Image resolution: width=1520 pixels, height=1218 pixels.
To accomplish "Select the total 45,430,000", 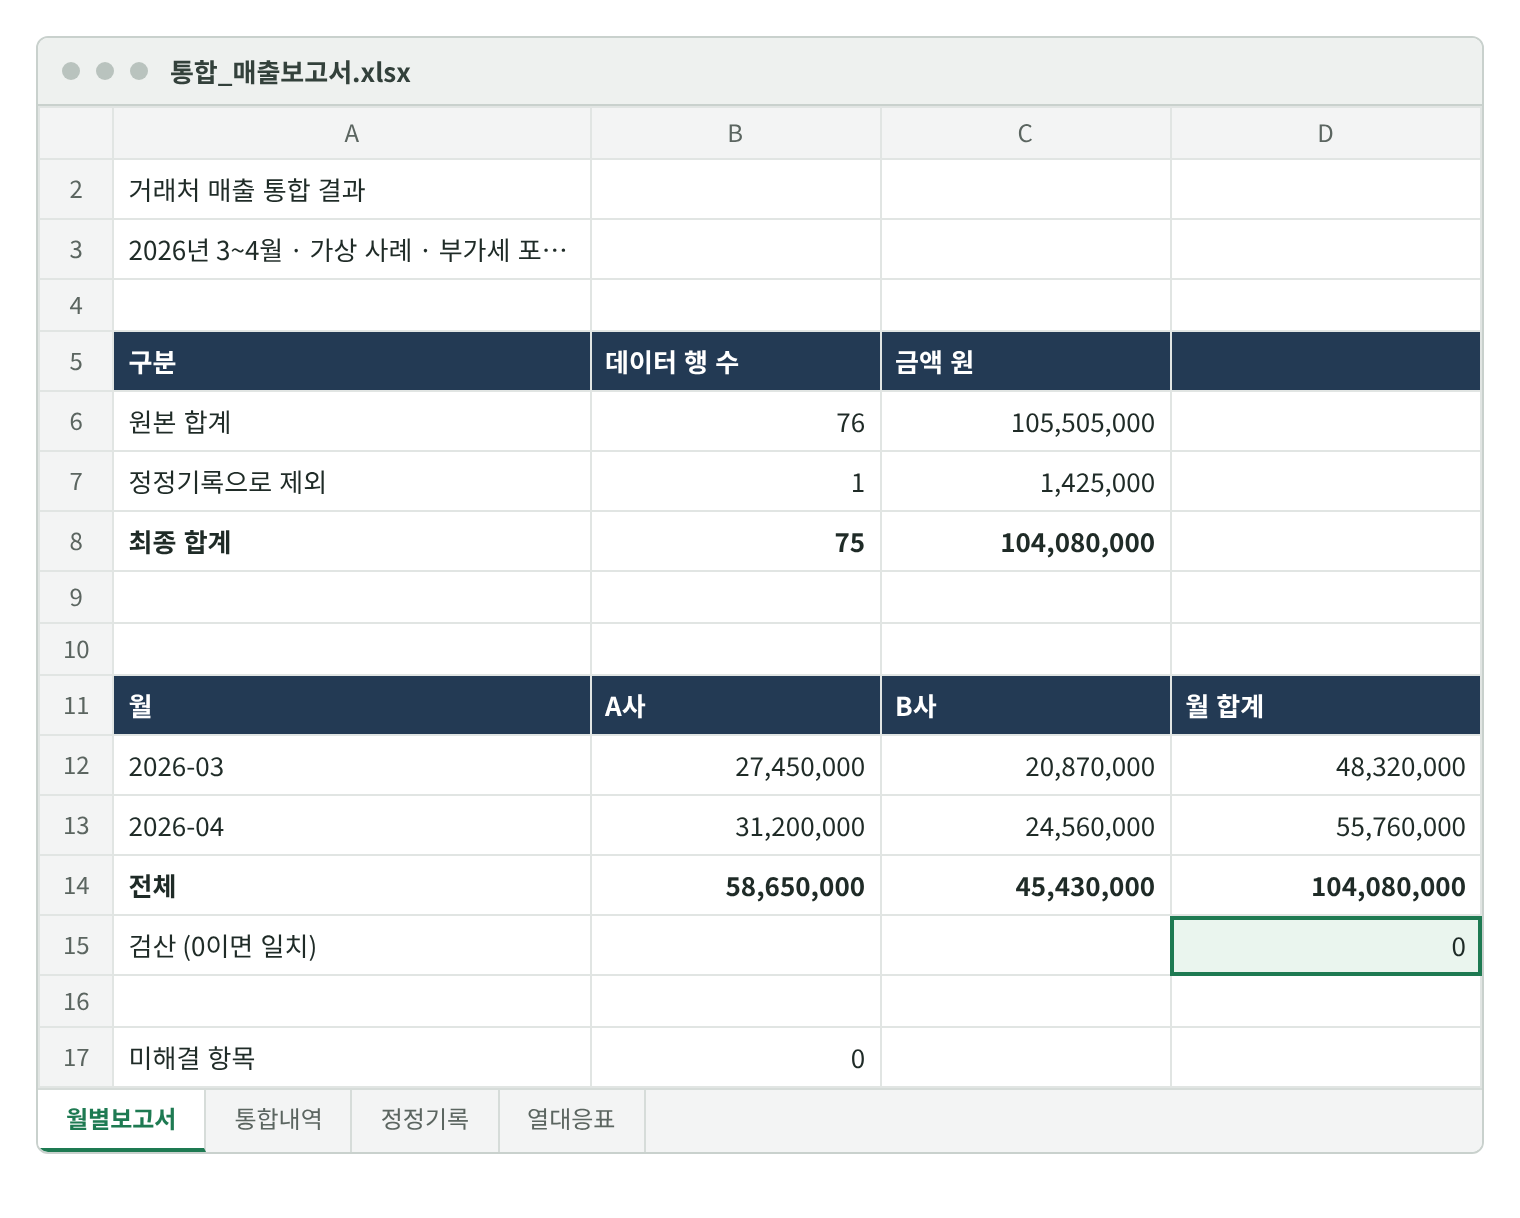I will [x=1026, y=886].
